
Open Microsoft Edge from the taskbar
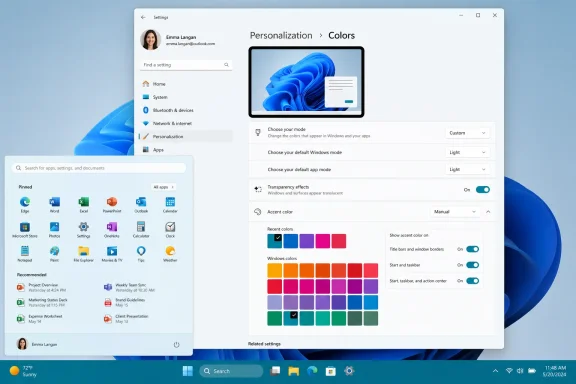[x=312, y=371]
